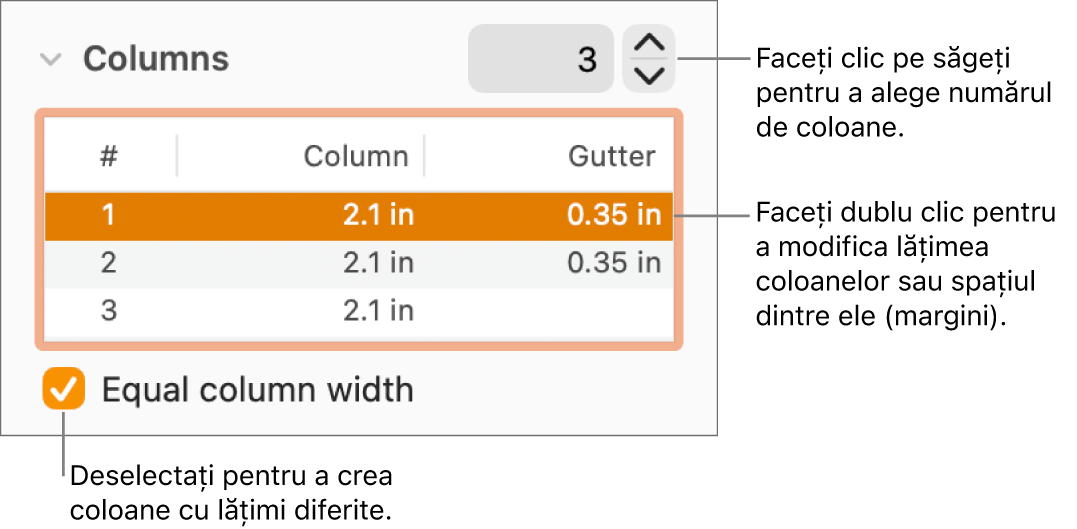
Task: Click the Gutter table header
Action: click(x=612, y=156)
